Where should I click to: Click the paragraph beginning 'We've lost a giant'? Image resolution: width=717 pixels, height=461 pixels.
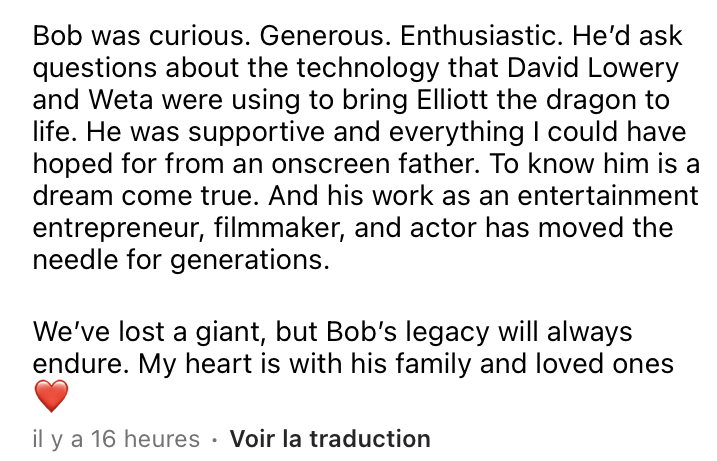(353, 364)
